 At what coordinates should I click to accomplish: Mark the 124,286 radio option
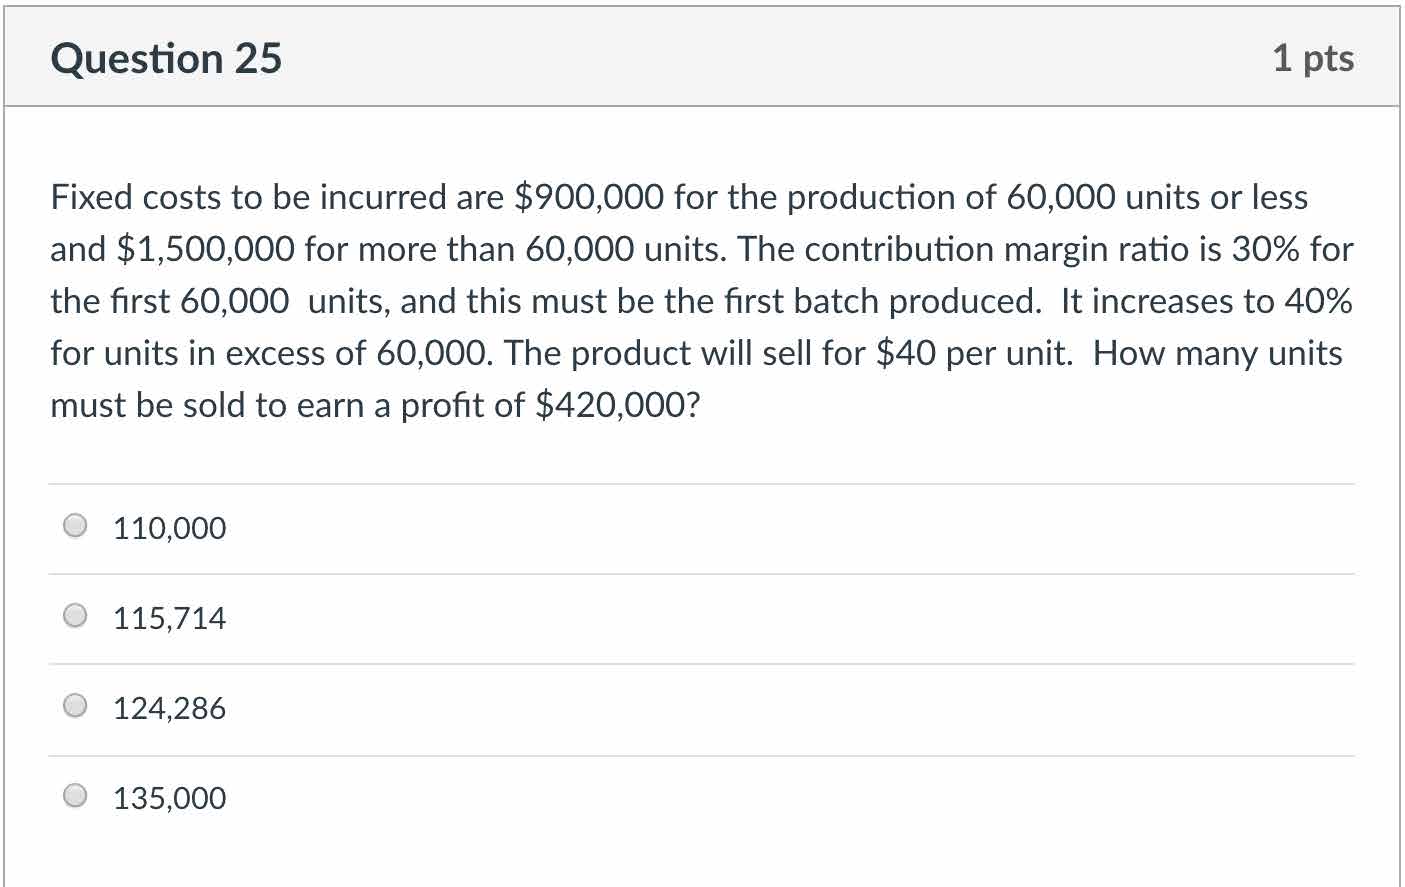[x=75, y=706]
